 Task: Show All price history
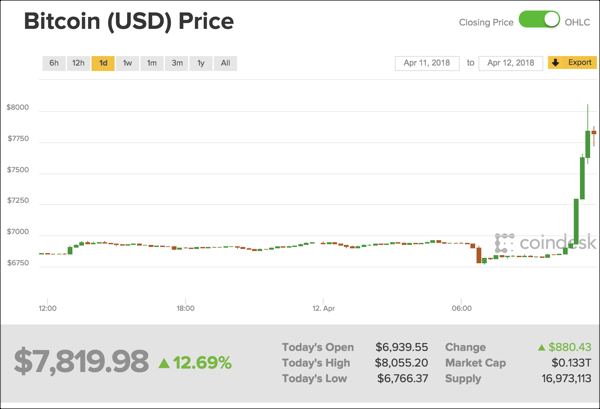(225, 63)
